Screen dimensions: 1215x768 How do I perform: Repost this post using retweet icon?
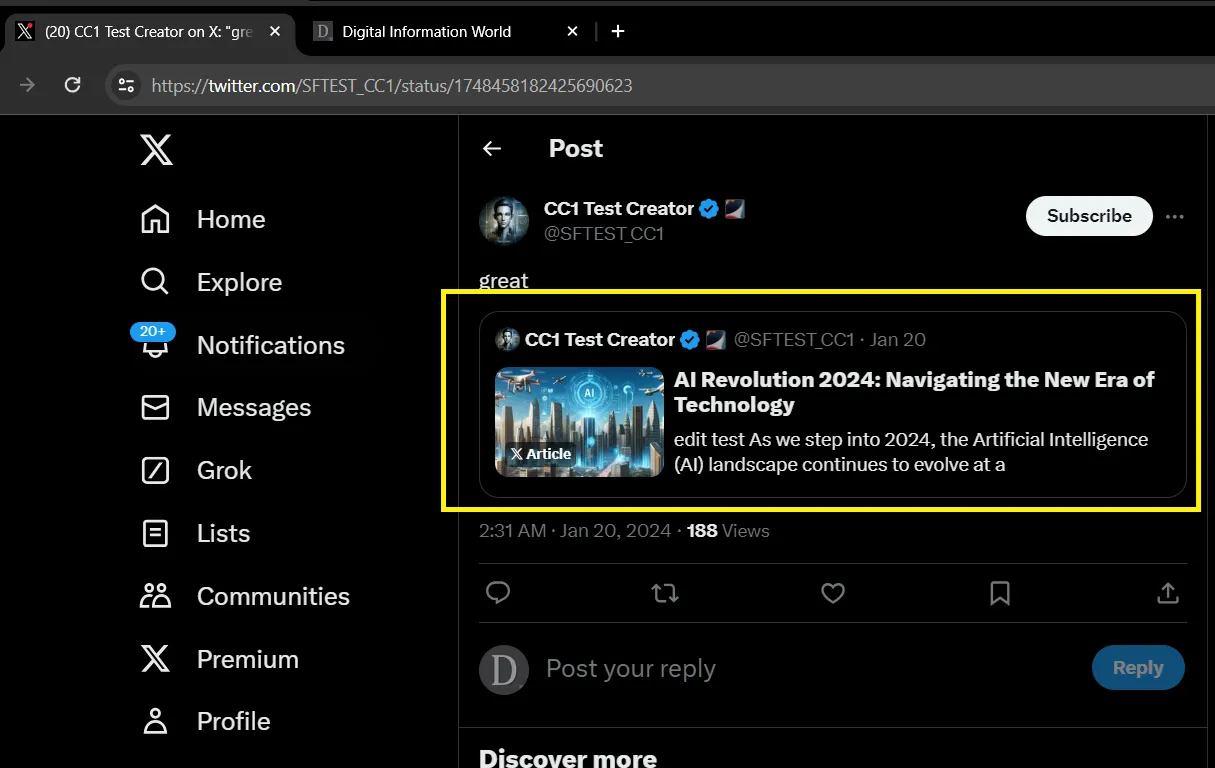coord(665,593)
